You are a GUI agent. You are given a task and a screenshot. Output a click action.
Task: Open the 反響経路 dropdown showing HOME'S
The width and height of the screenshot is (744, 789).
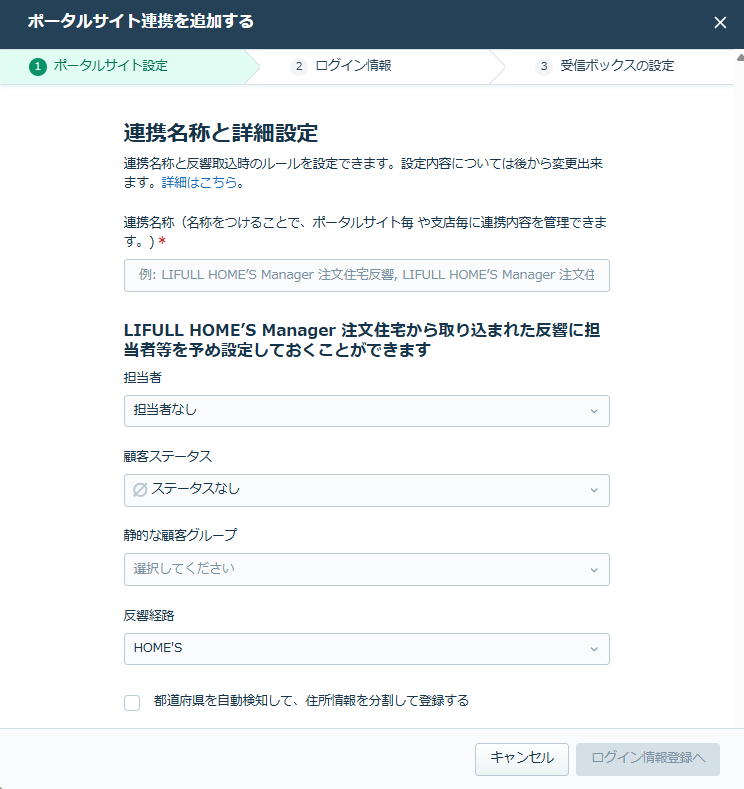pyautogui.click(x=367, y=649)
